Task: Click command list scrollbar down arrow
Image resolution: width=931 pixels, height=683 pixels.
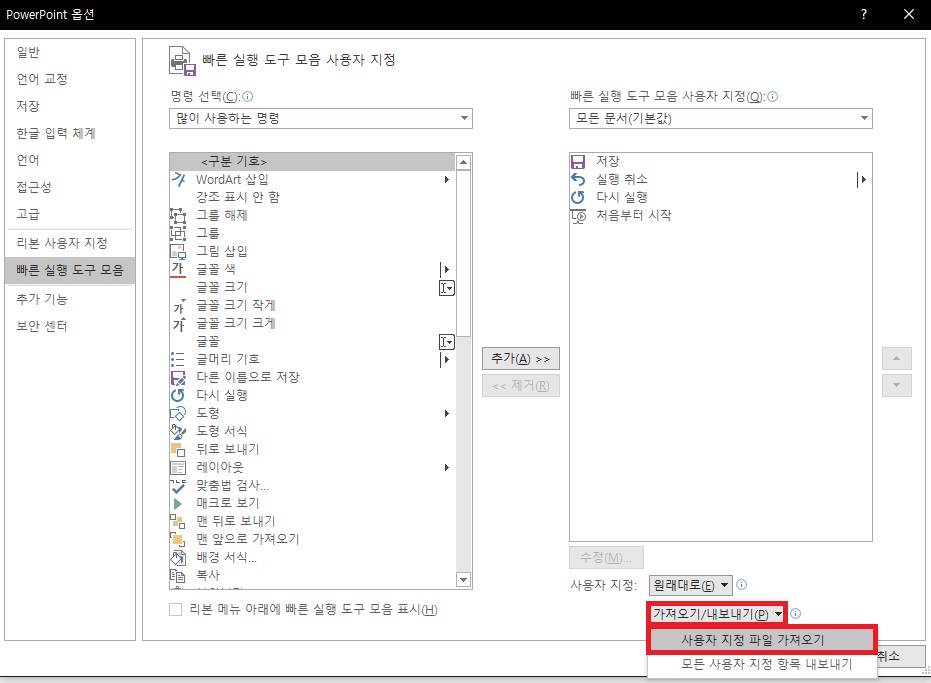Action: point(464,580)
